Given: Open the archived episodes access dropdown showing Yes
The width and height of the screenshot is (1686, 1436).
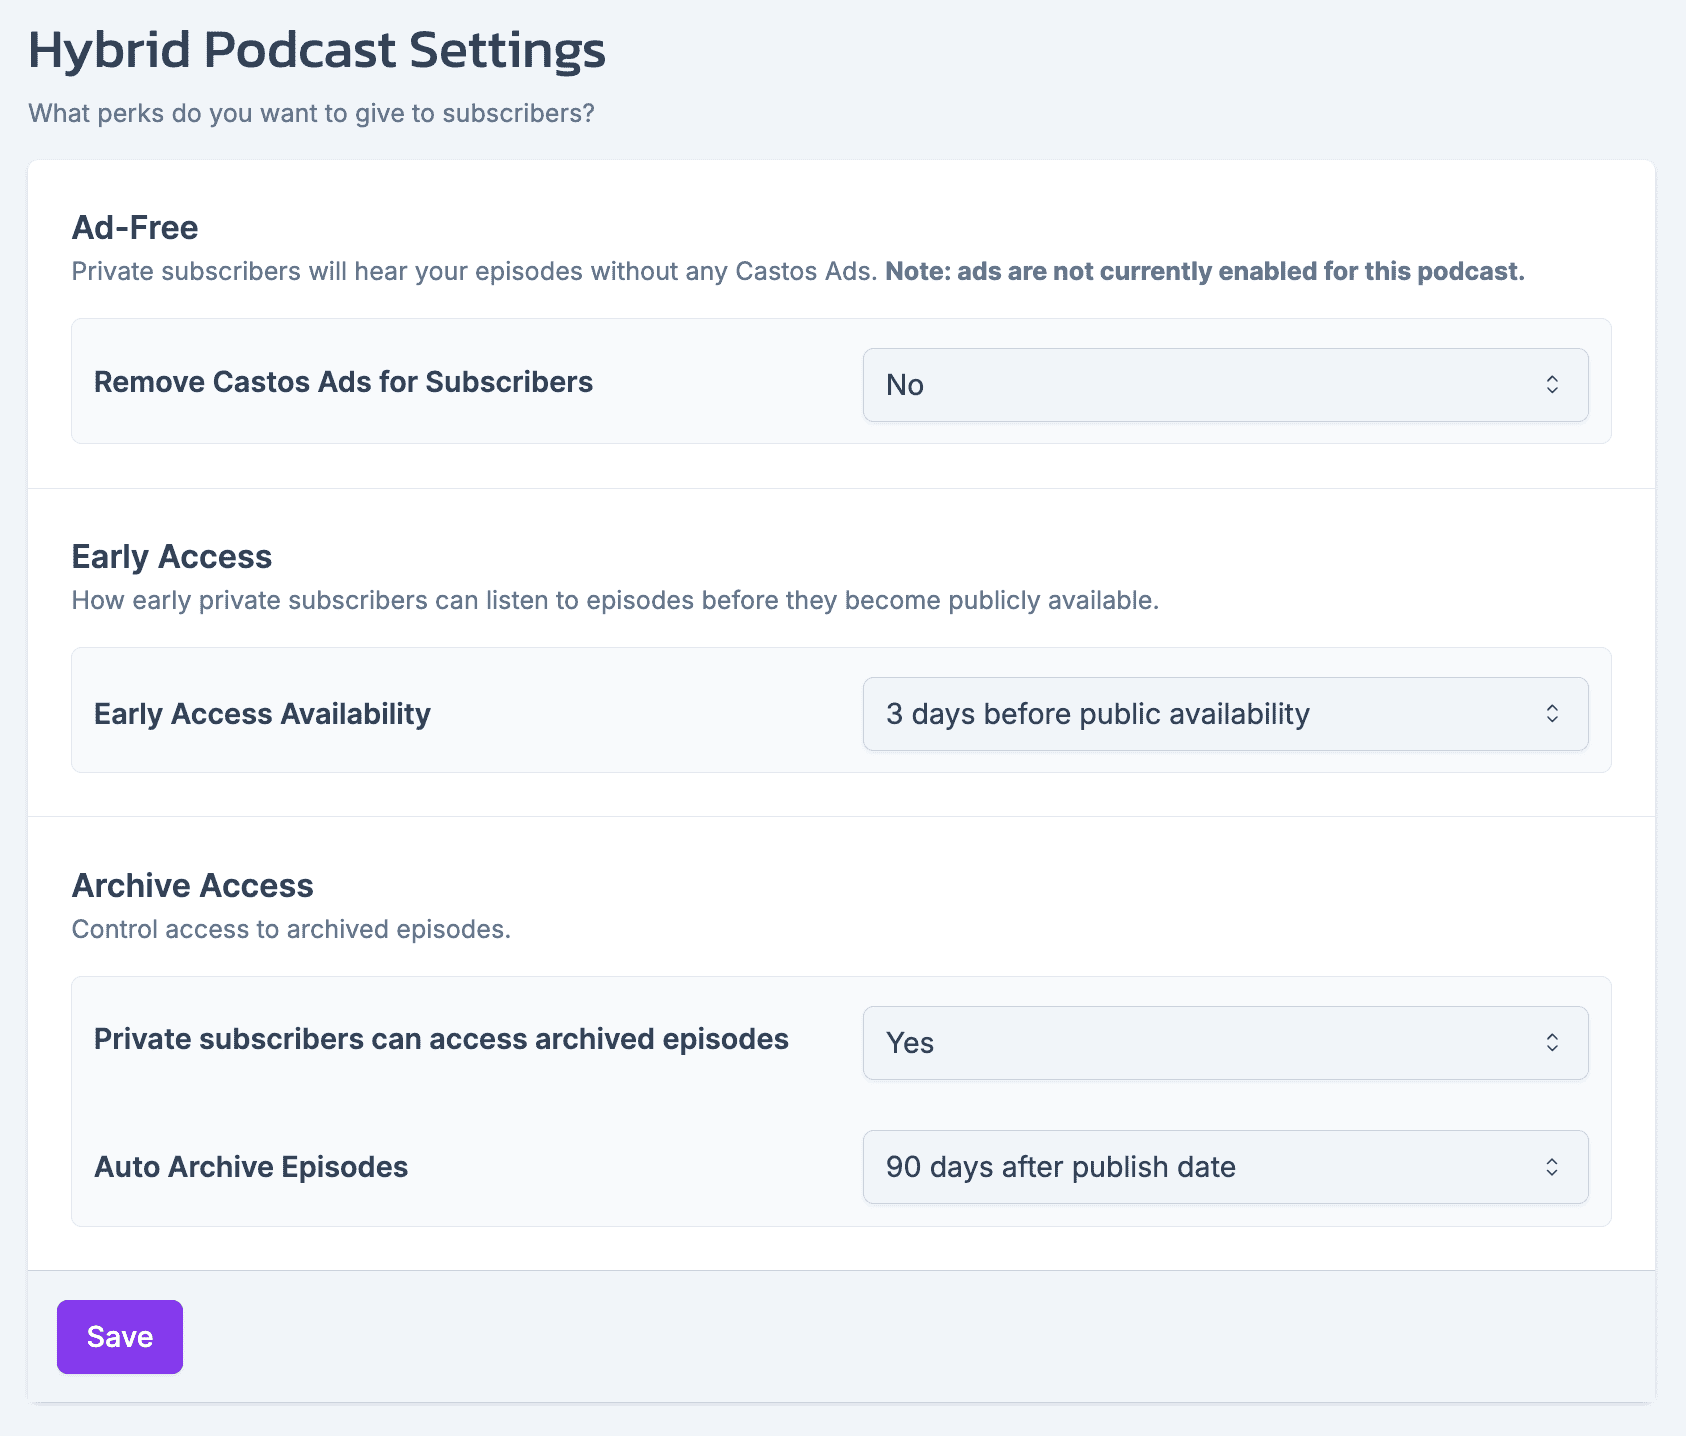Looking at the screenshot, I should pos(1225,1043).
